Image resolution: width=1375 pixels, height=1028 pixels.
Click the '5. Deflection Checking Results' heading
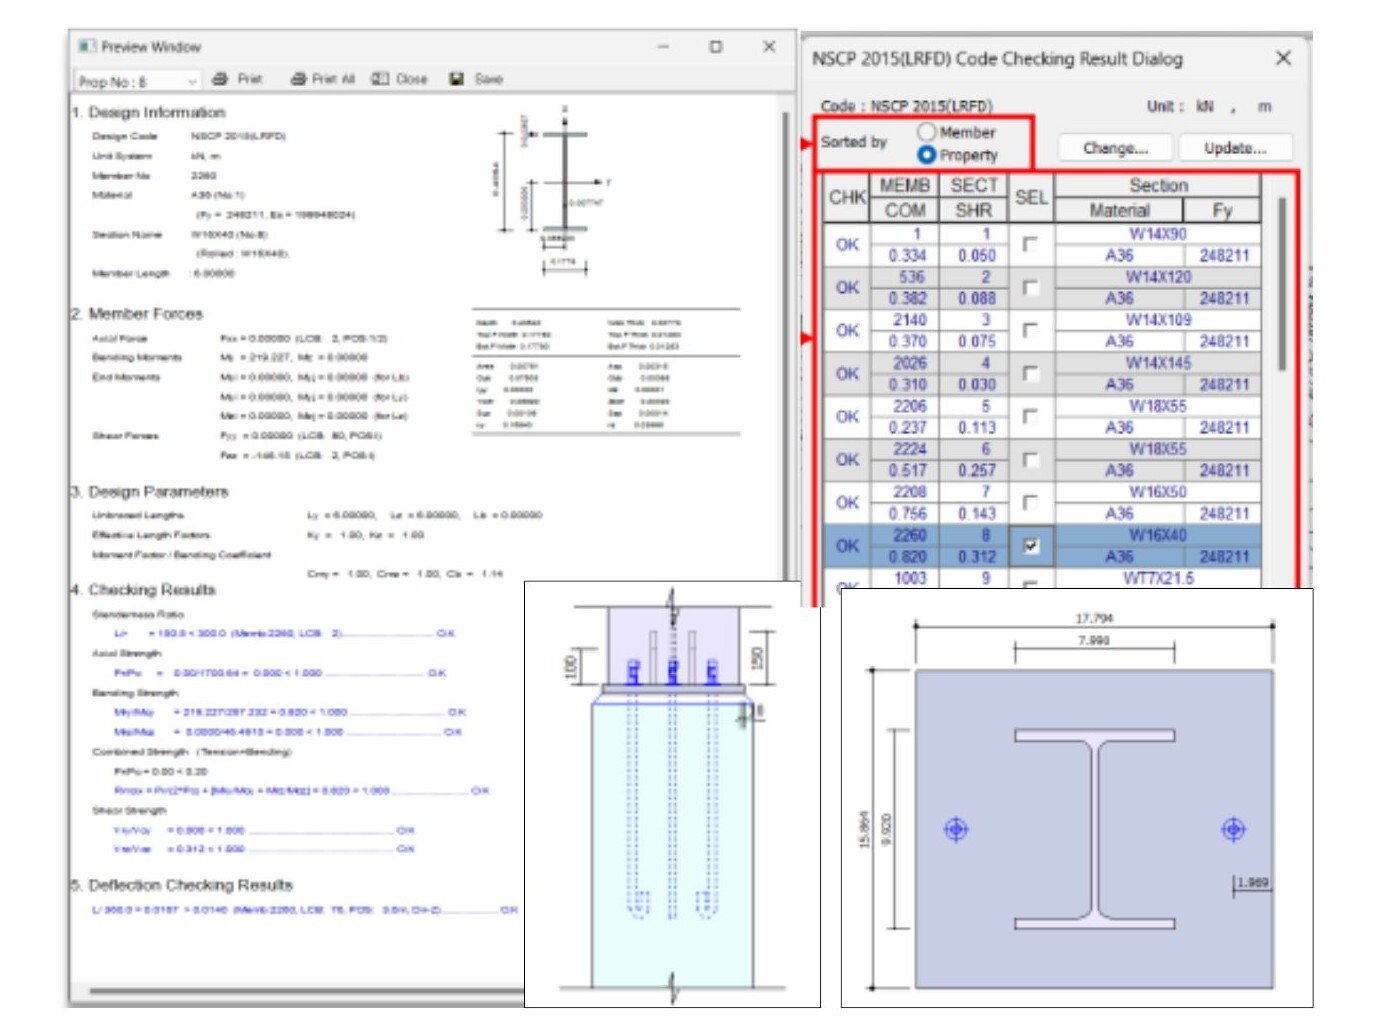(x=182, y=885)
